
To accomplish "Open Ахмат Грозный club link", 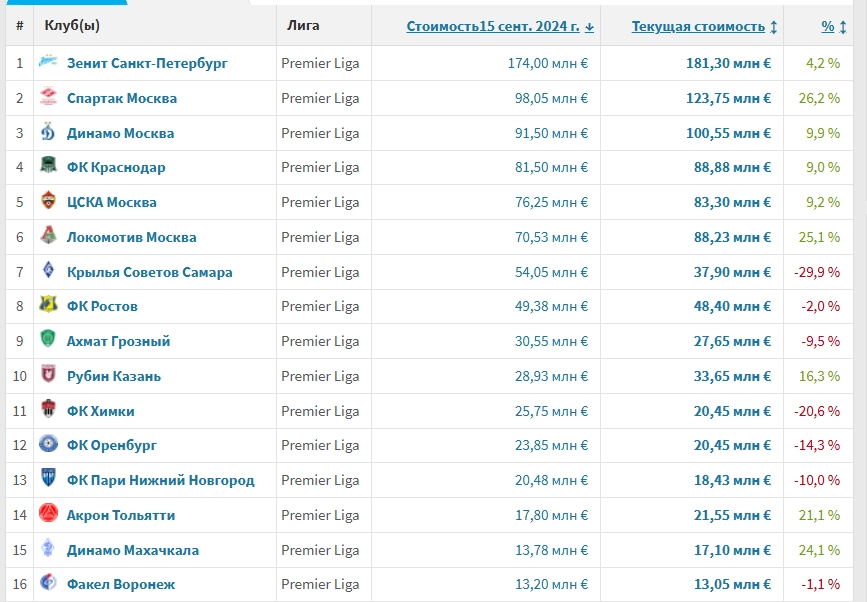I will [x=118, y=341].
